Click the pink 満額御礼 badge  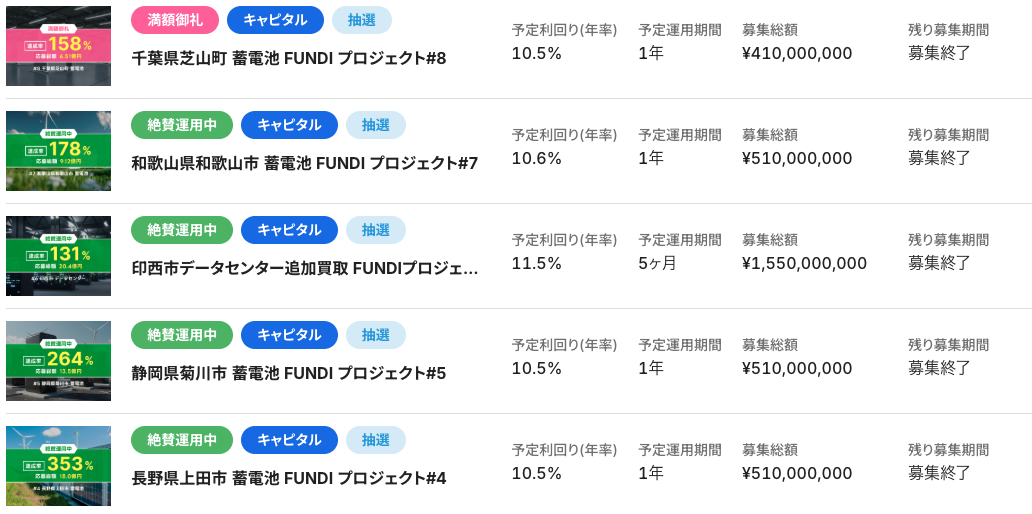point(175,20)
